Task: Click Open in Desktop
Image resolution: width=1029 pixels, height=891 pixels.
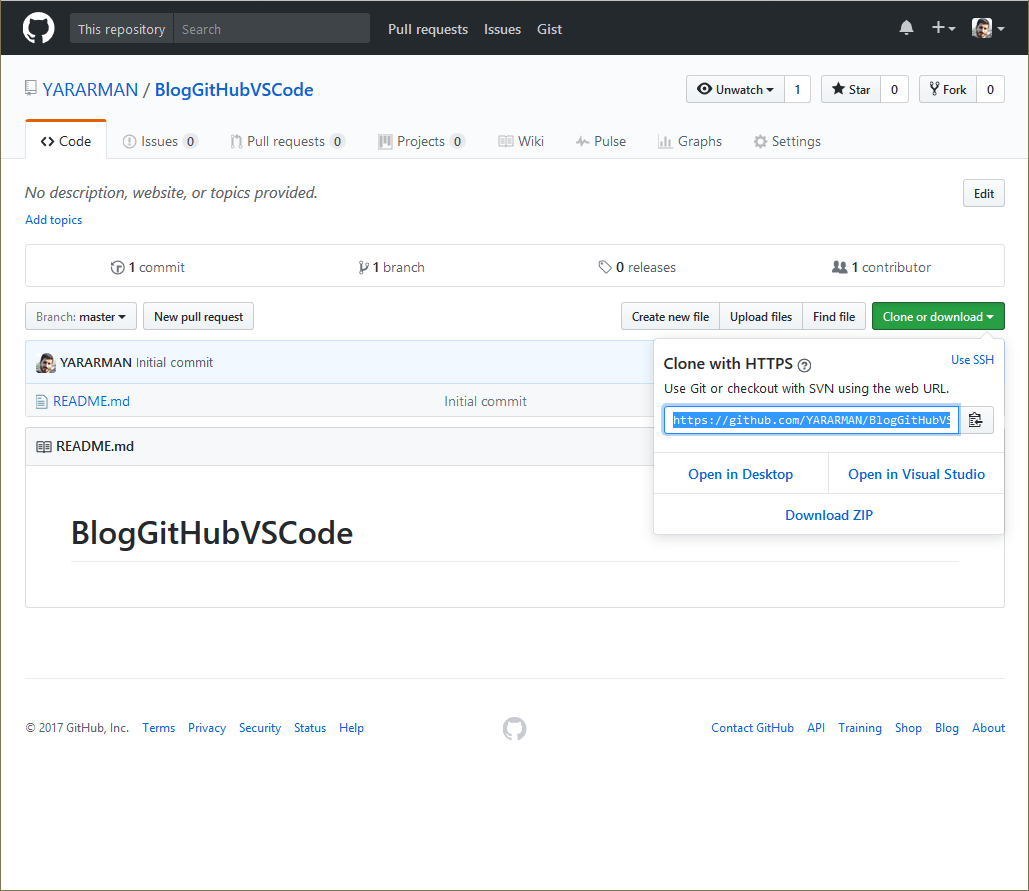Action: tap(740, 474)
